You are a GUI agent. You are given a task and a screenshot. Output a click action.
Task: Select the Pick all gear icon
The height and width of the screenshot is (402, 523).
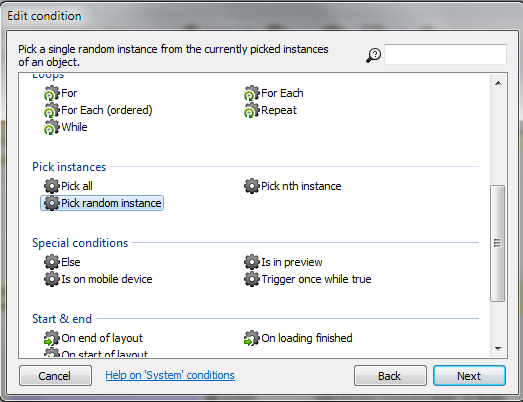51,186
